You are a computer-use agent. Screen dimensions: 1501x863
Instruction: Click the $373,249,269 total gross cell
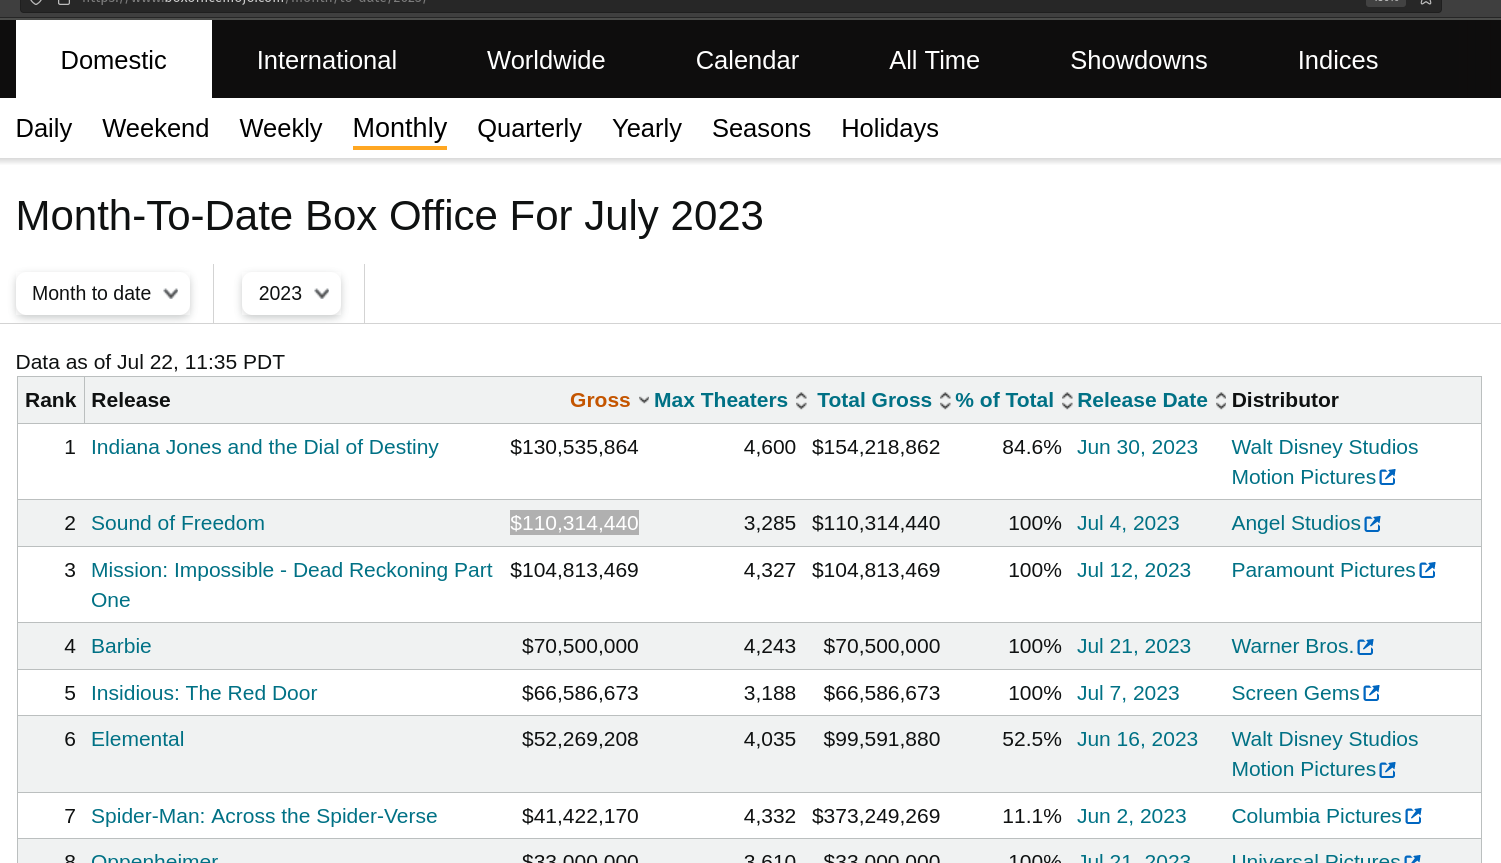pos(876,816)
